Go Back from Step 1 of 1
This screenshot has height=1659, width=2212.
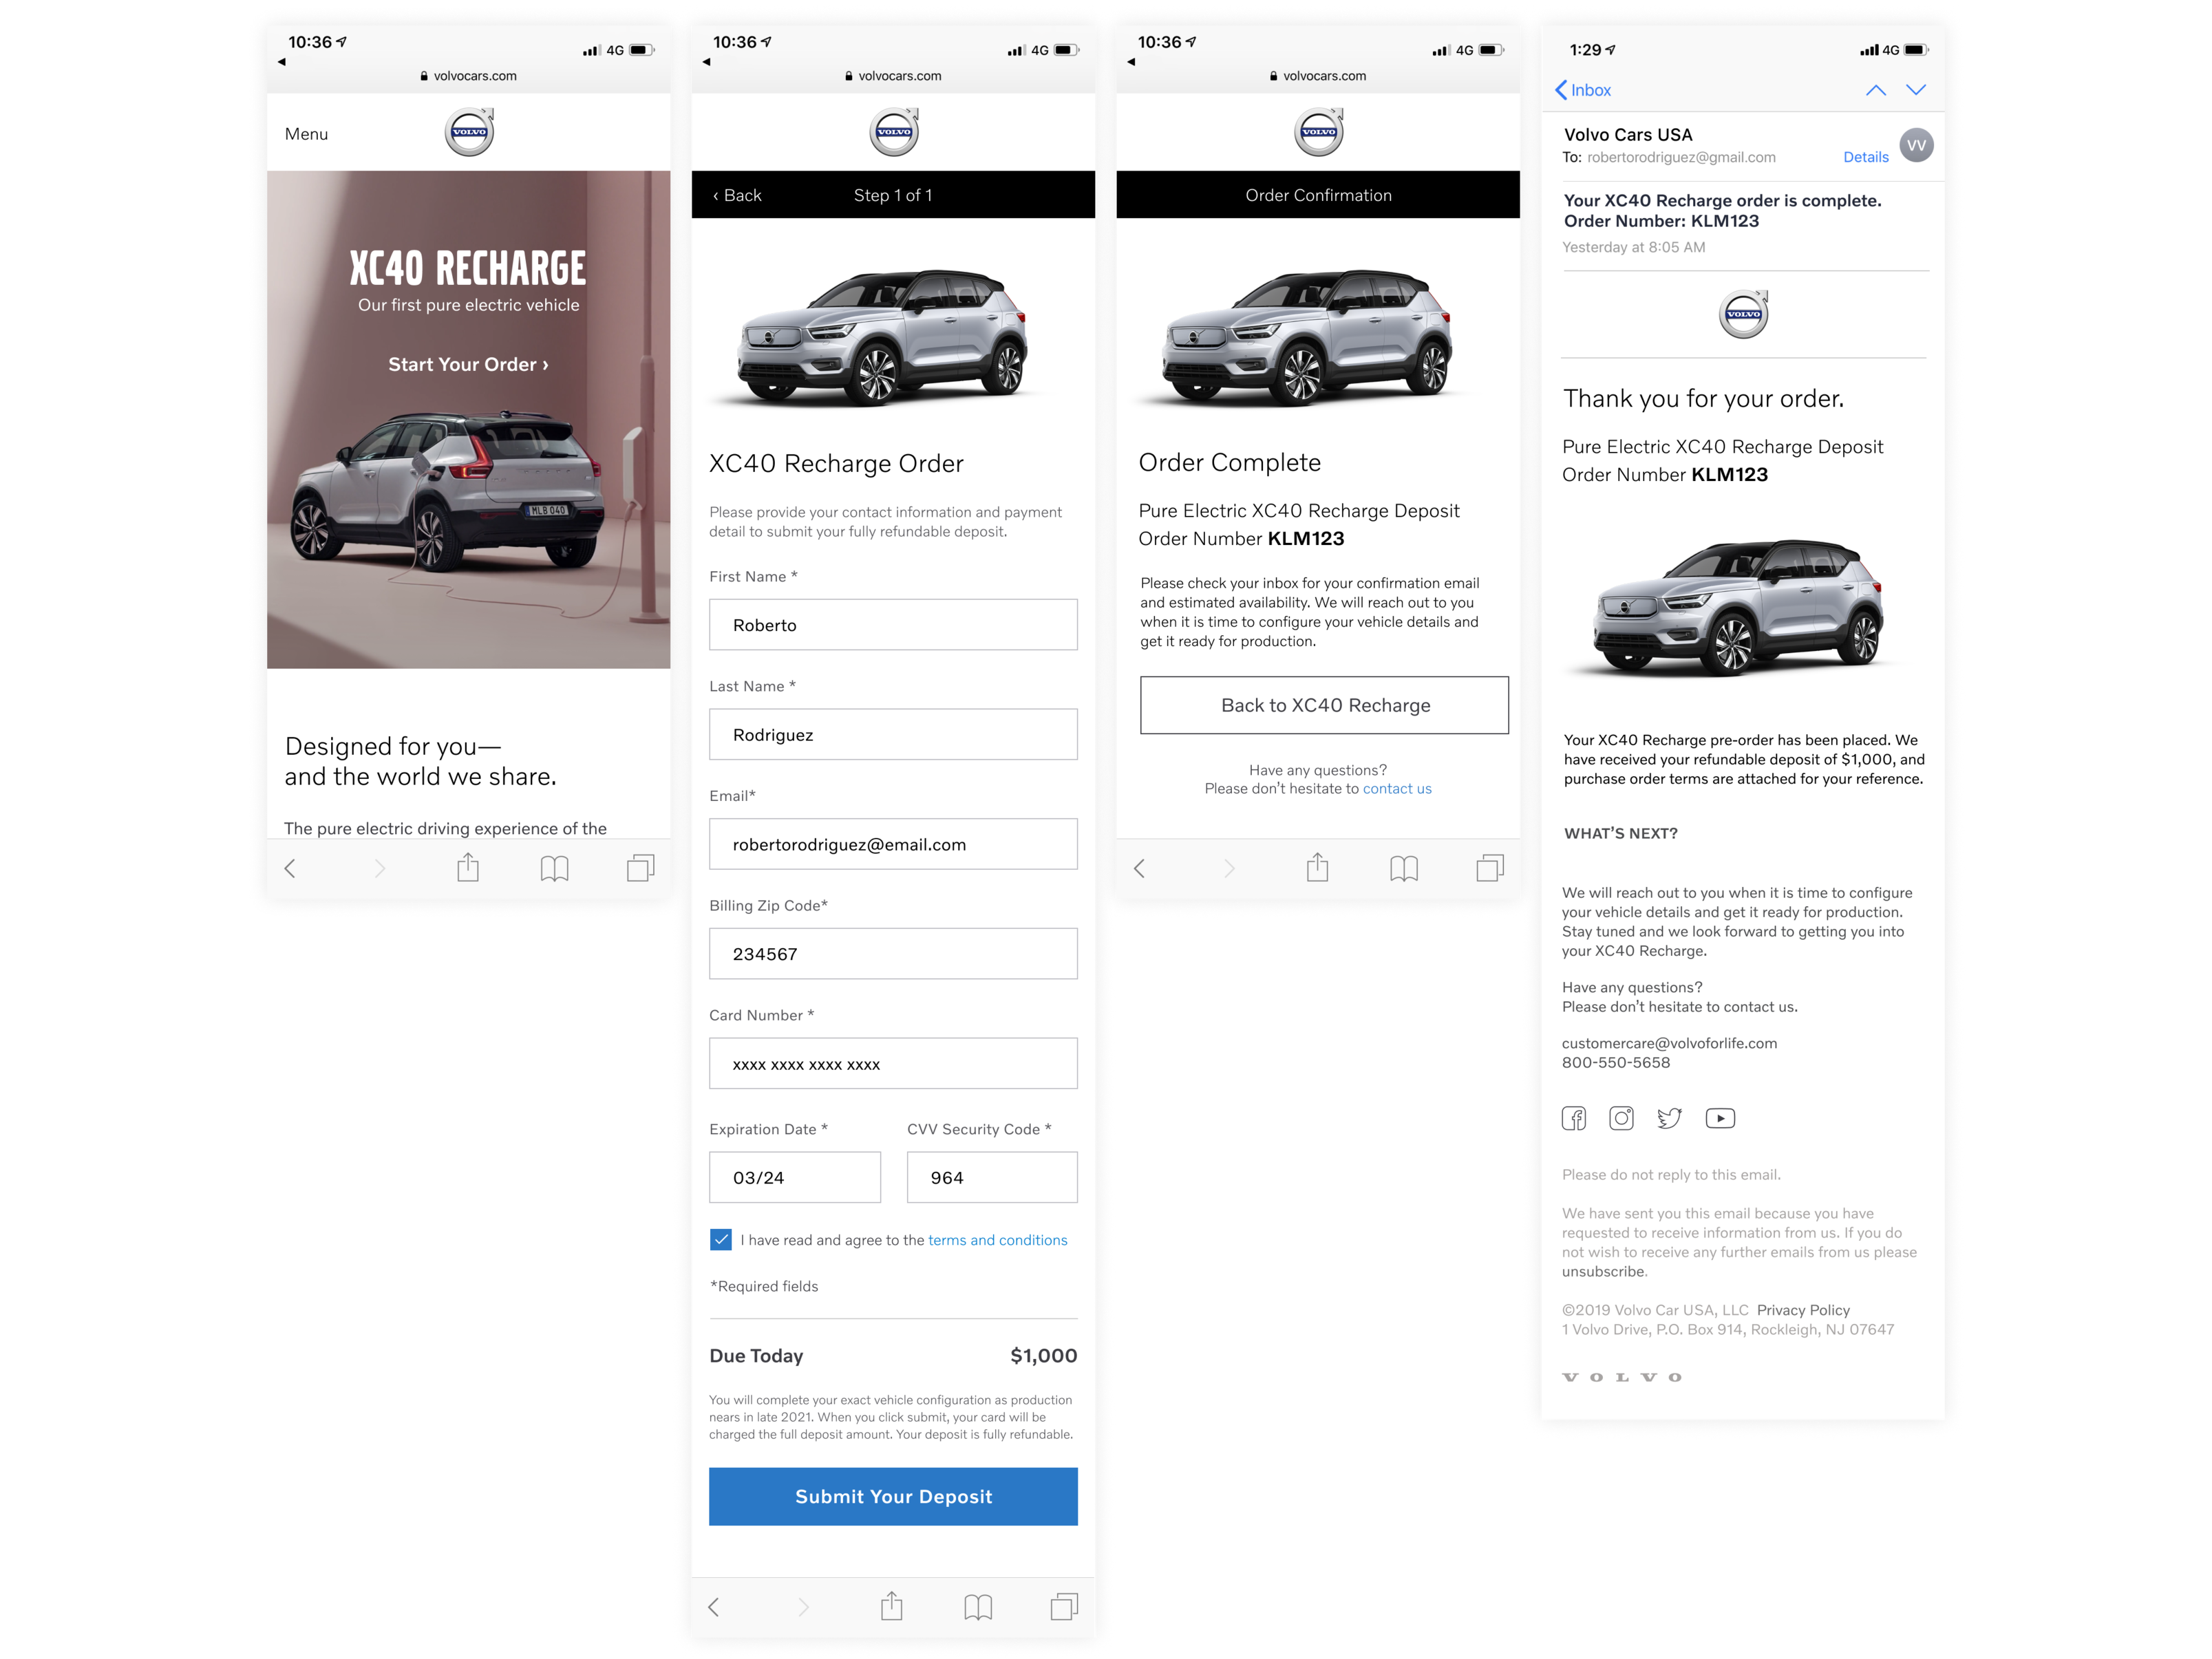coord(737,195)
